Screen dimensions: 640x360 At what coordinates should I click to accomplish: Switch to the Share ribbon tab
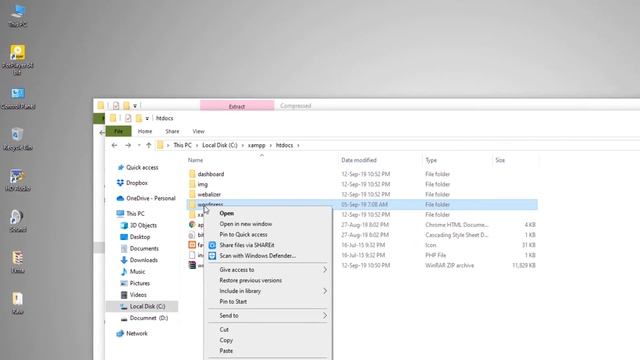point(172,131)
